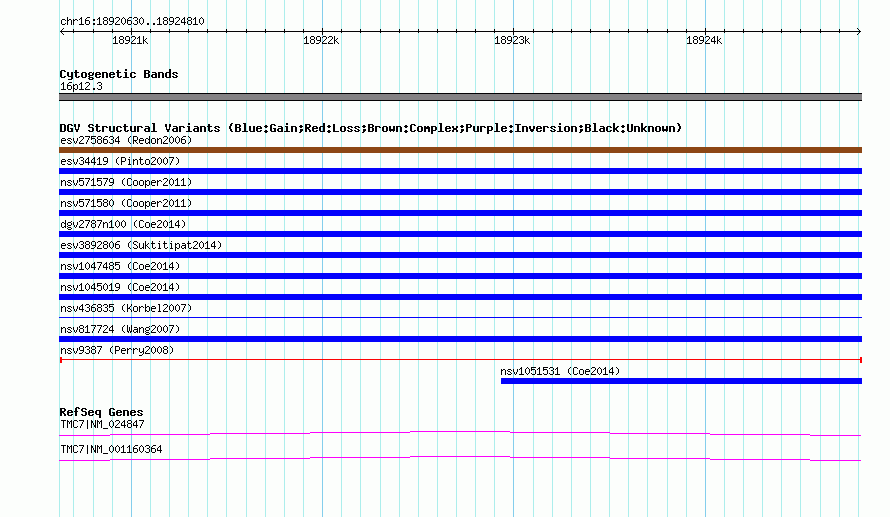Click the 18923k ruler tick label

(512, 40)
